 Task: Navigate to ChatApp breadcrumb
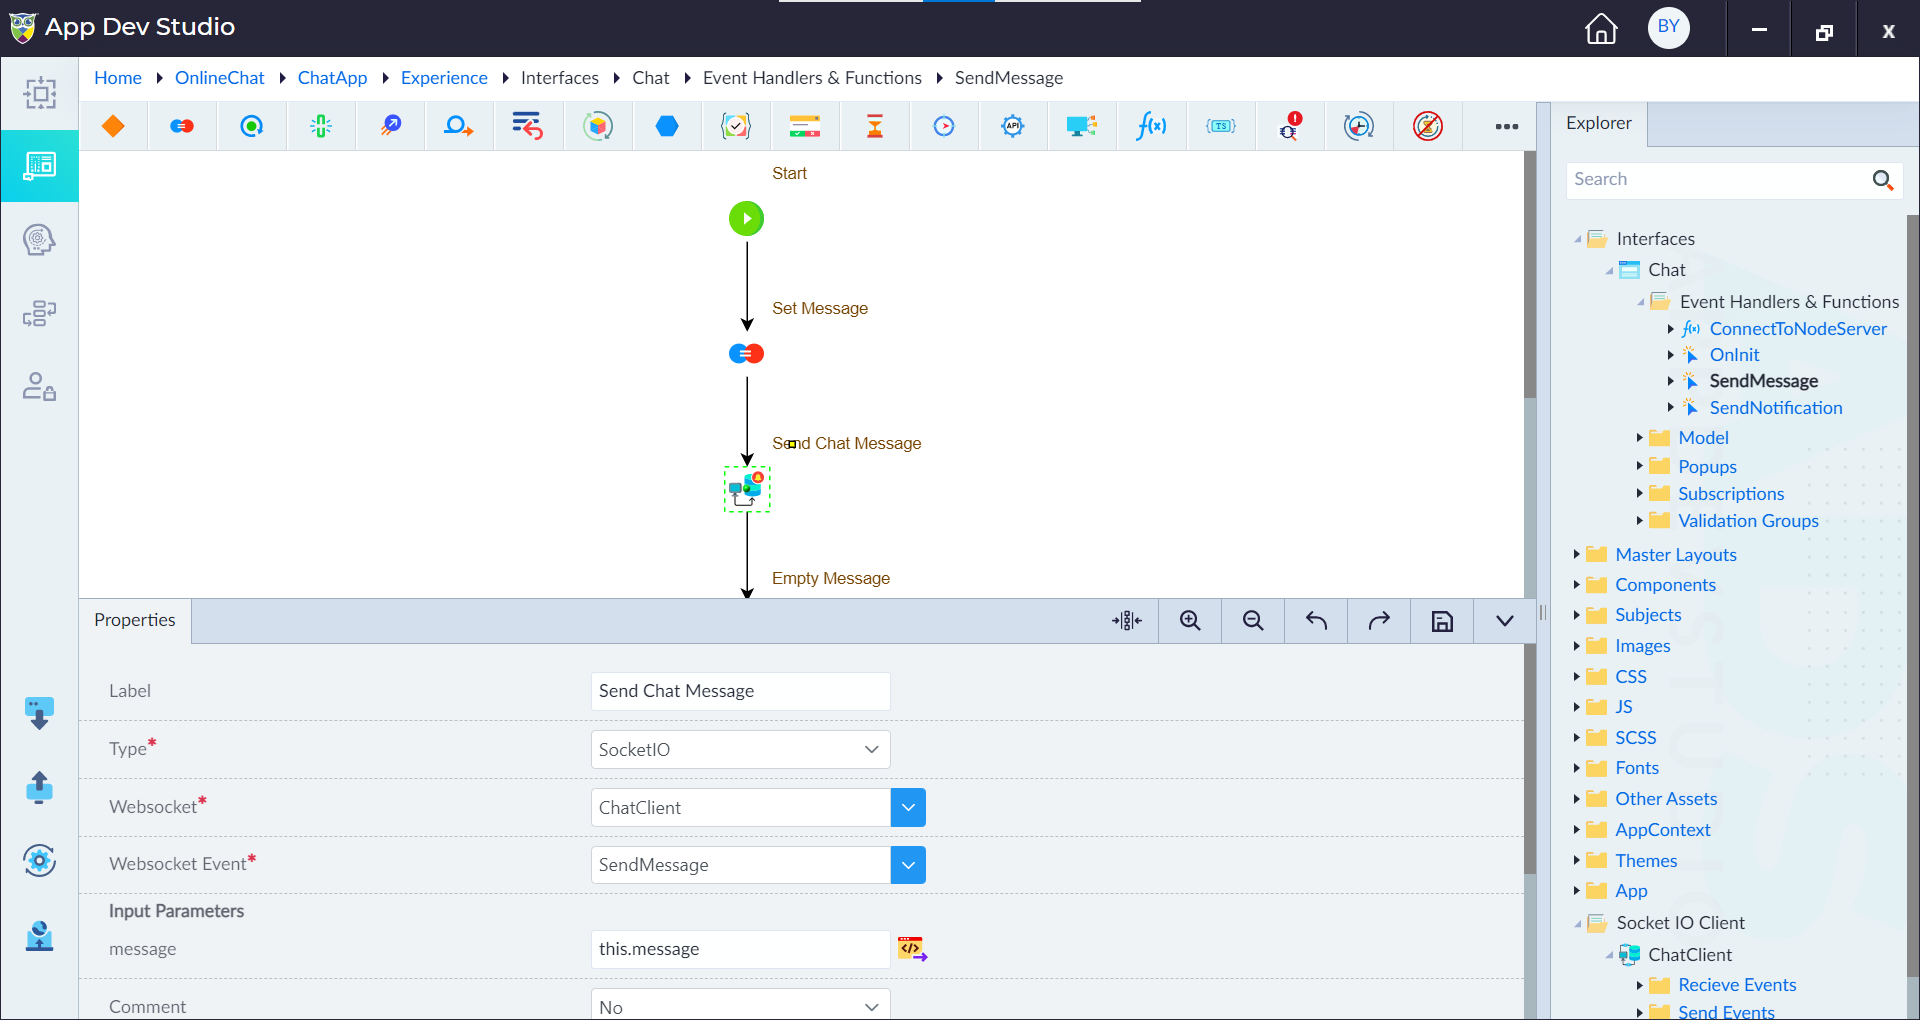pyautogui.click(x=332, y=78)
